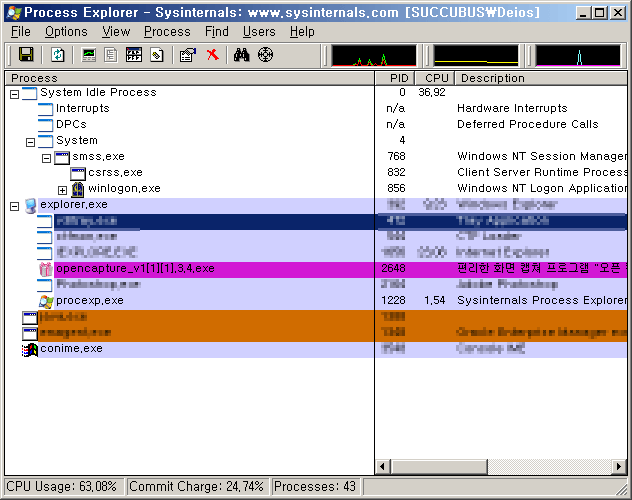Select the smss.exe process row
This screenshot has width=632, height=500.
point(316,156)
